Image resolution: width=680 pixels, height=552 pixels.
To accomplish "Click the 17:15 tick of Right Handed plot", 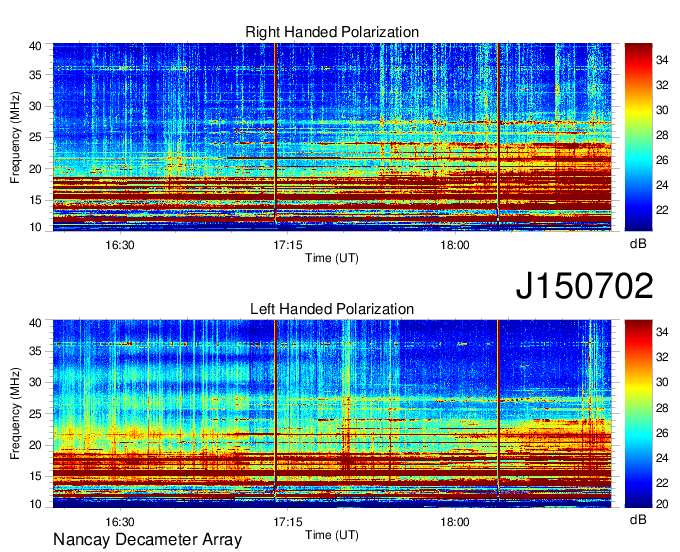I will pos(288,245).
